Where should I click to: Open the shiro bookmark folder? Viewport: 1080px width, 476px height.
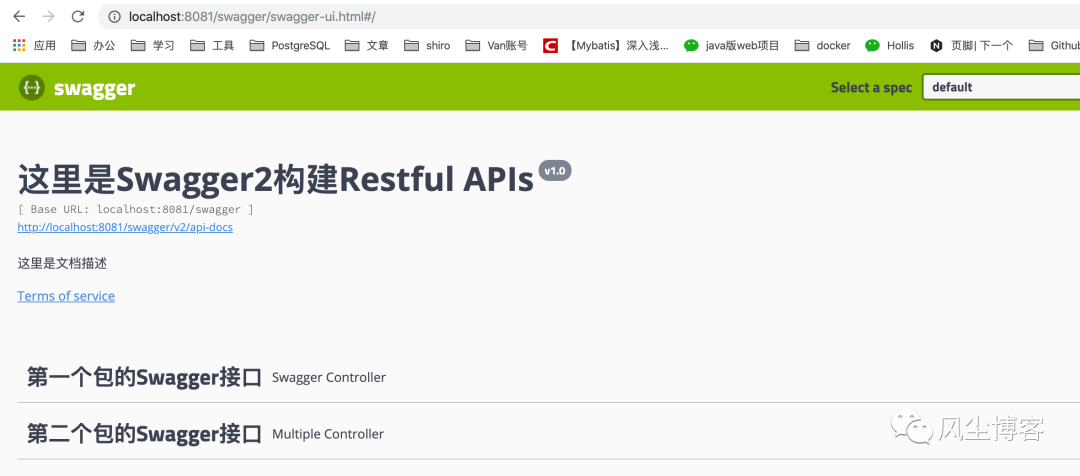427,45
